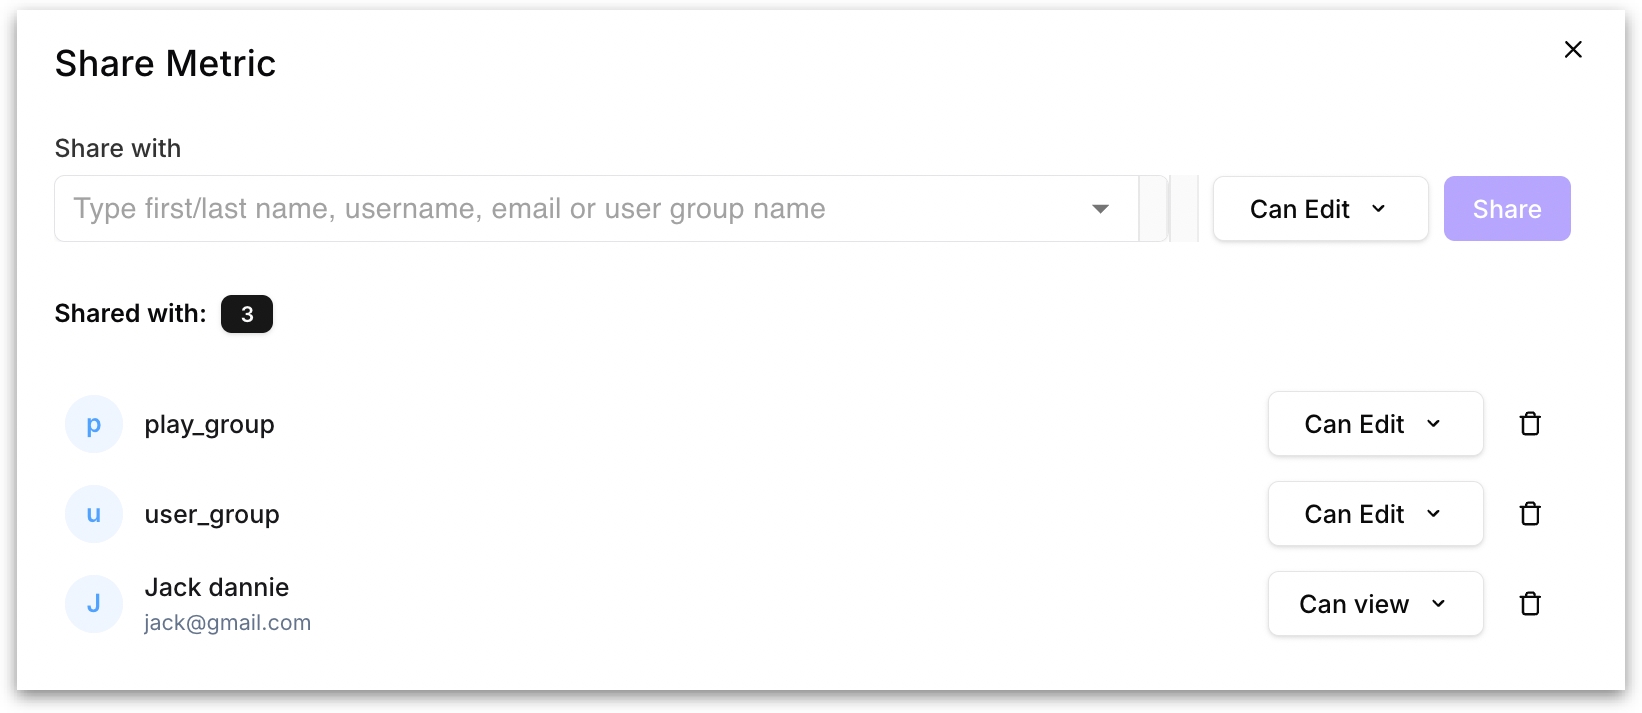Click the 'u' avatar for user_group
Image resolution: width=1642 pixels, height=713 pixels.
click(x=94, y=514)
